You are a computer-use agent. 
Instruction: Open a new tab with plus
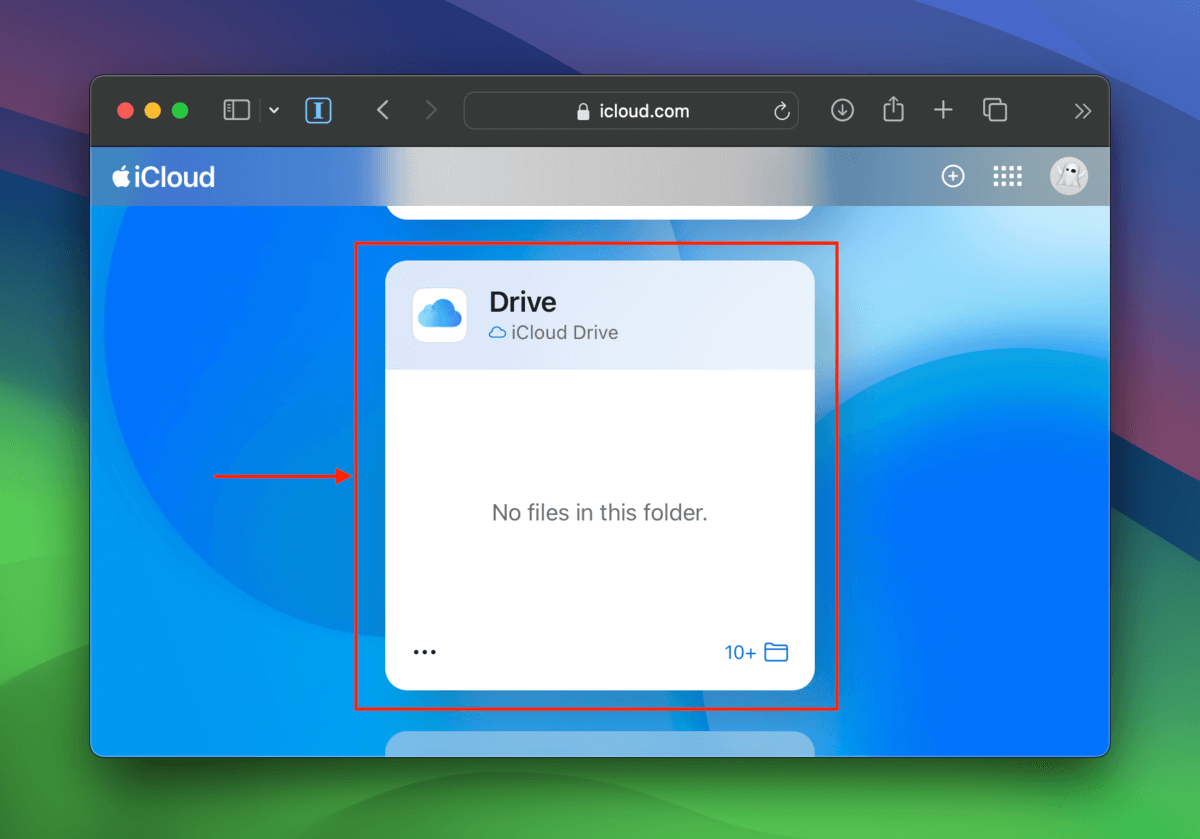[943, 110]
